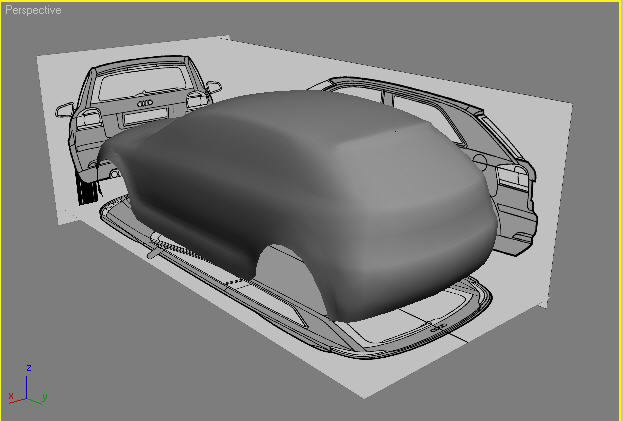The width and height of the screenshot is (623, 421).
Task: Click the Perspective viewport label
Action: [x=33, y=10]
